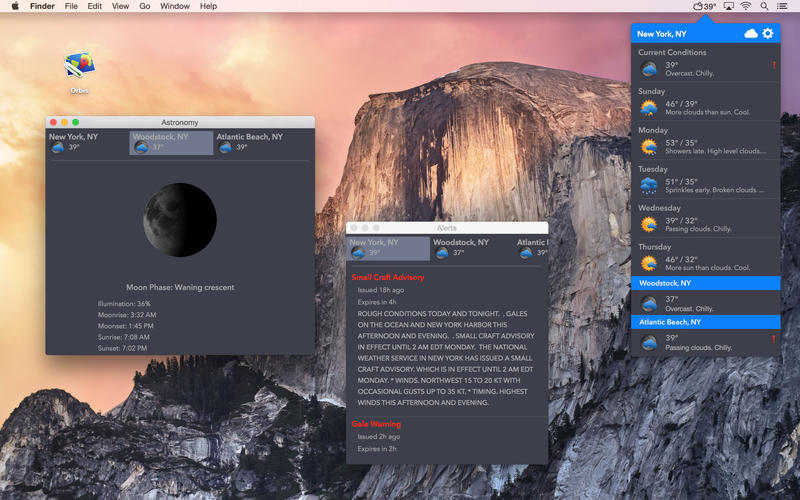Screen dimensions: 800x500
Task: Switch to Woodstock, NY tab in Alerts window
Action: click(461, 248)
